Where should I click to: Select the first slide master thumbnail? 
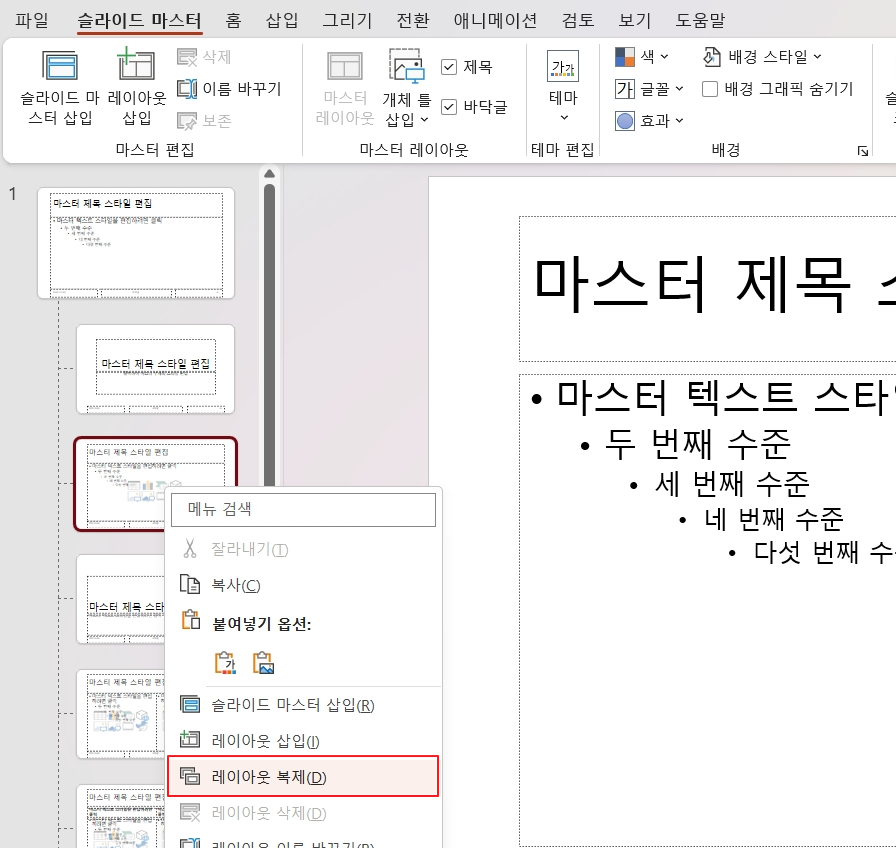coord(136,243)
